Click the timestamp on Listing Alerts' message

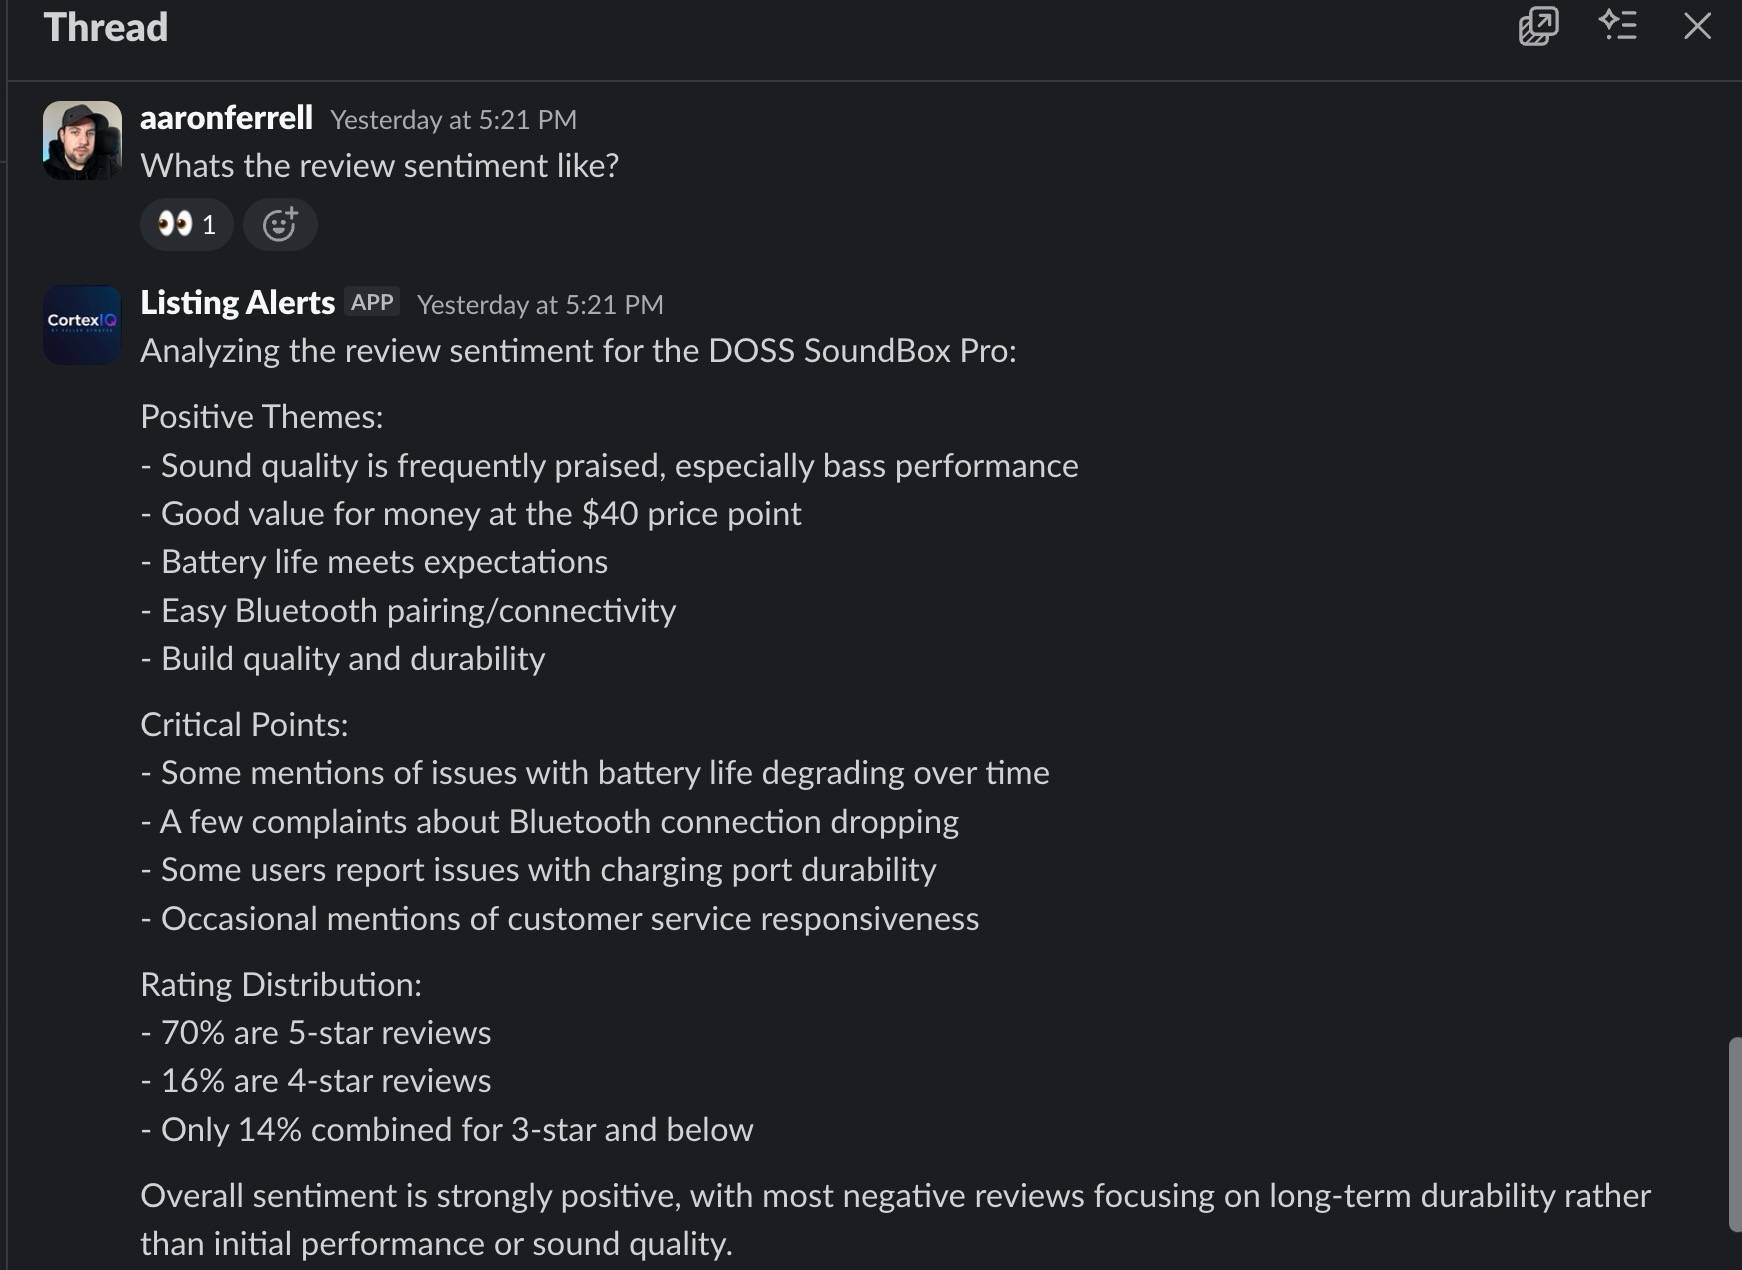click(x=540, y=305)
